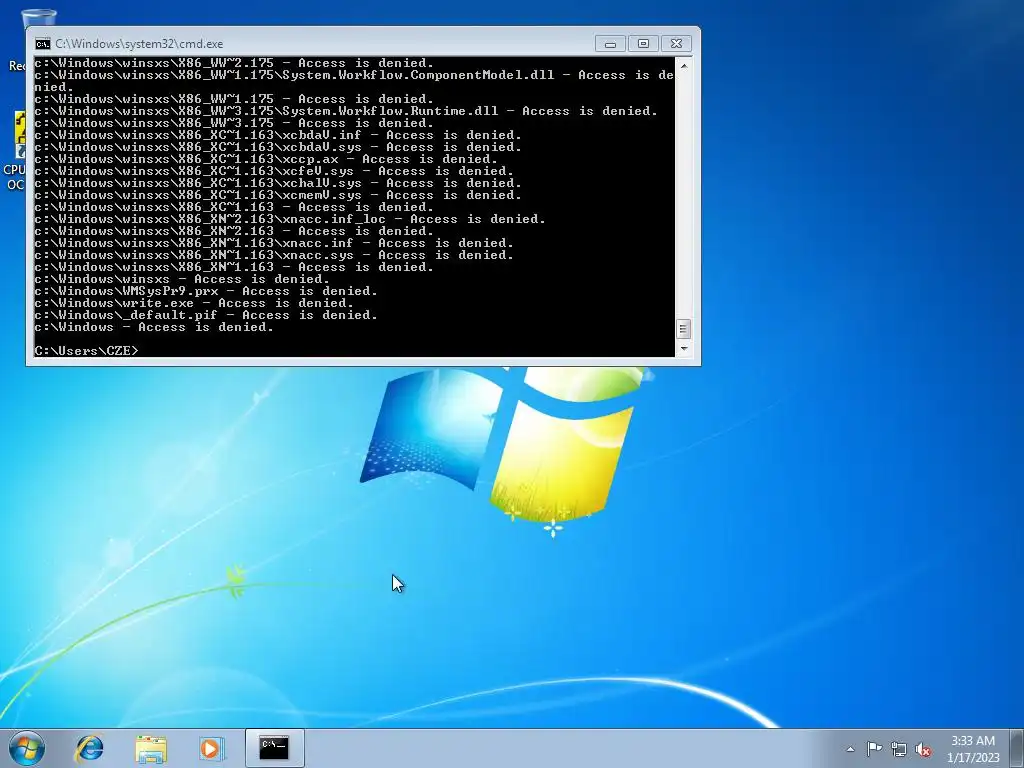Close the cmd.exe window
Image resolution: width=1024 pixels, height=768 pixels.
click(677, 44)
